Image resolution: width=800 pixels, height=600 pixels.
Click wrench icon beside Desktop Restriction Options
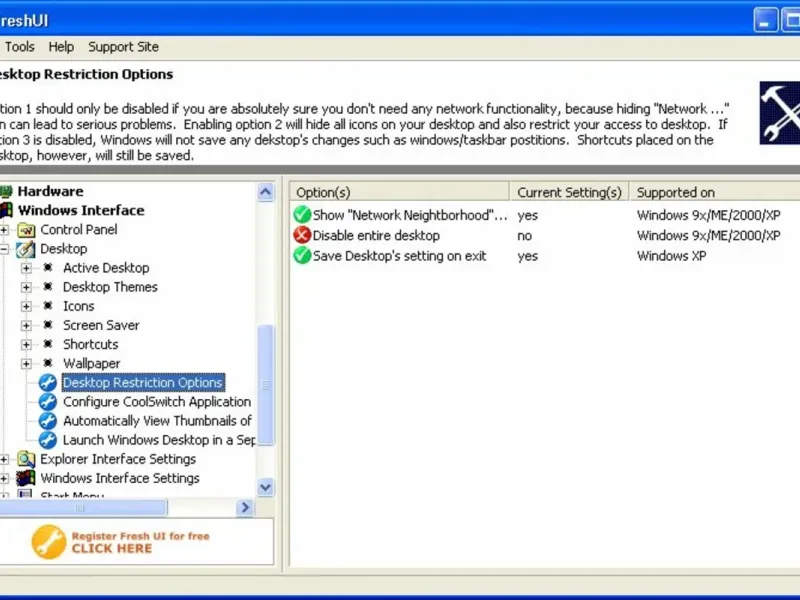point(48,383)
